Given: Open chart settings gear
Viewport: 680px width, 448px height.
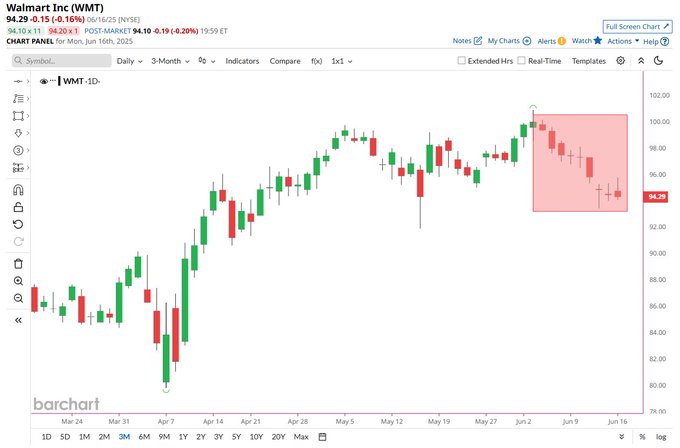Looking at the screenshot, I should coord(620,61).
